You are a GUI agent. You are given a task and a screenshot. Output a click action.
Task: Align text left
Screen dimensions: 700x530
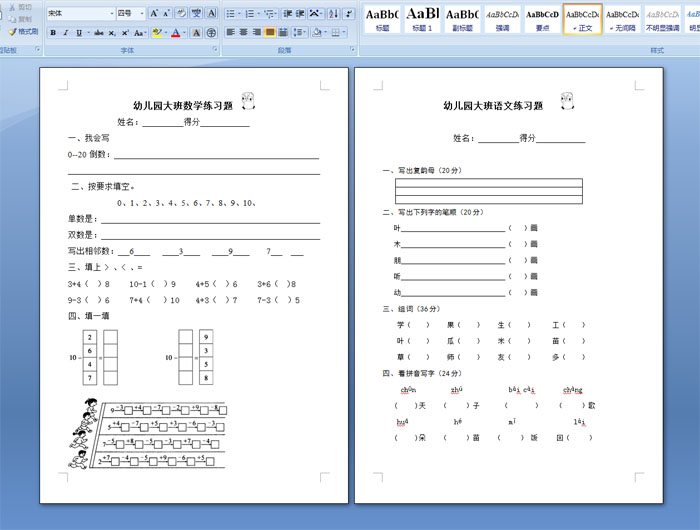point(230,32)
